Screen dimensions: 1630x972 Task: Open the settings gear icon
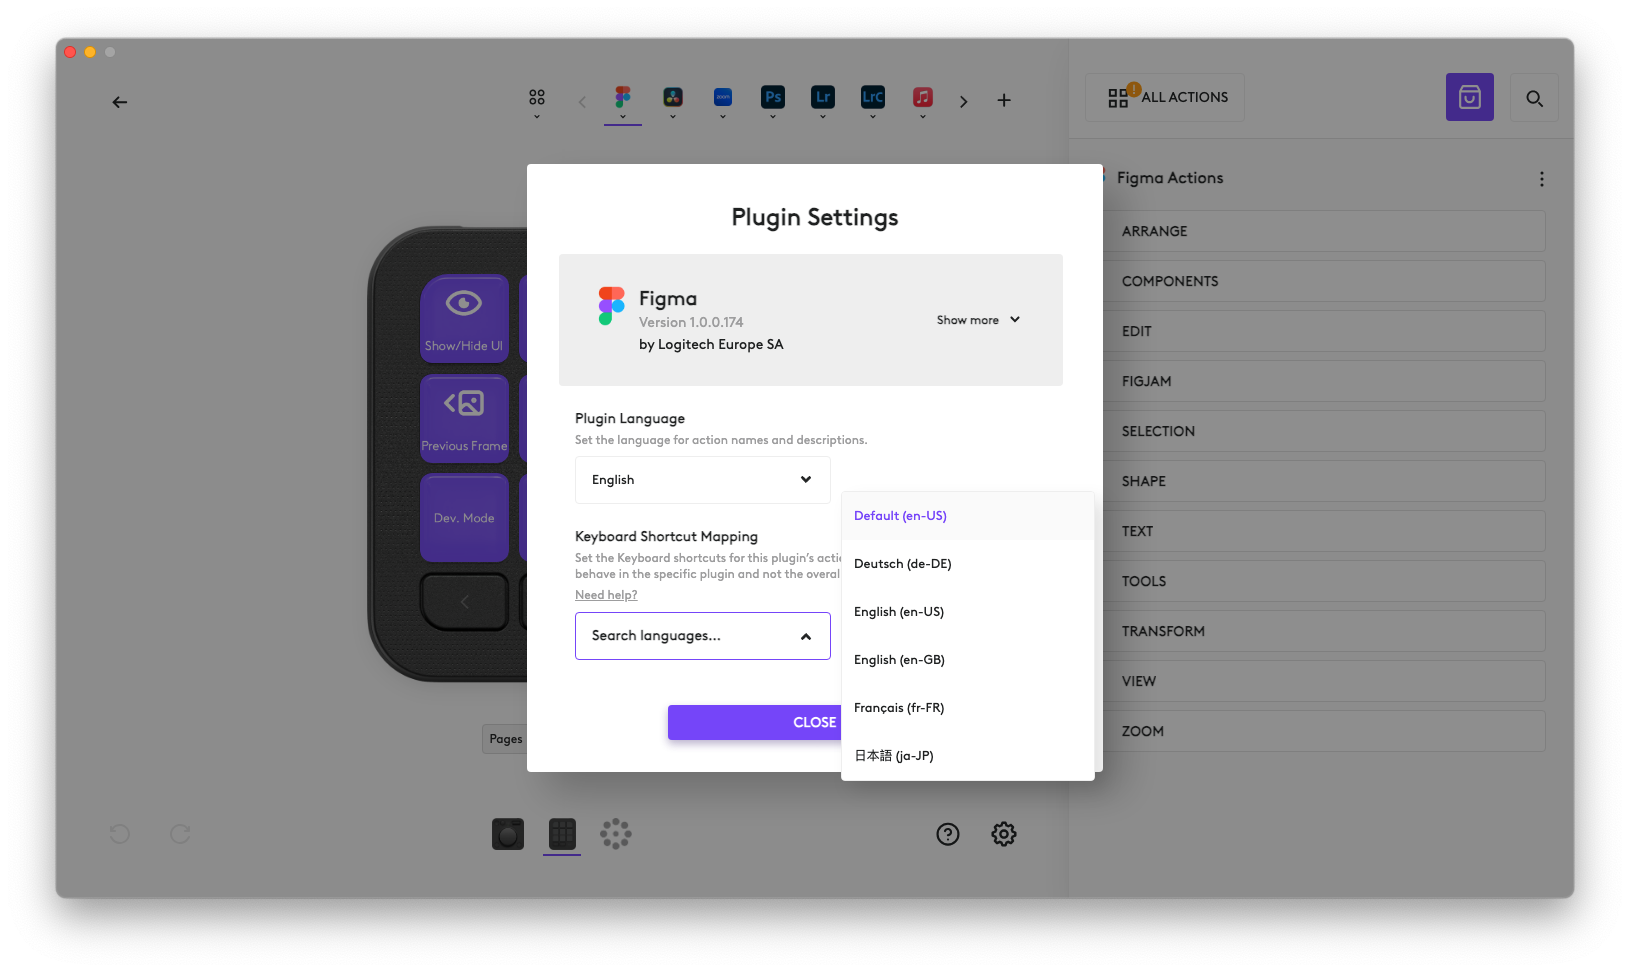tap(1004, 834)
